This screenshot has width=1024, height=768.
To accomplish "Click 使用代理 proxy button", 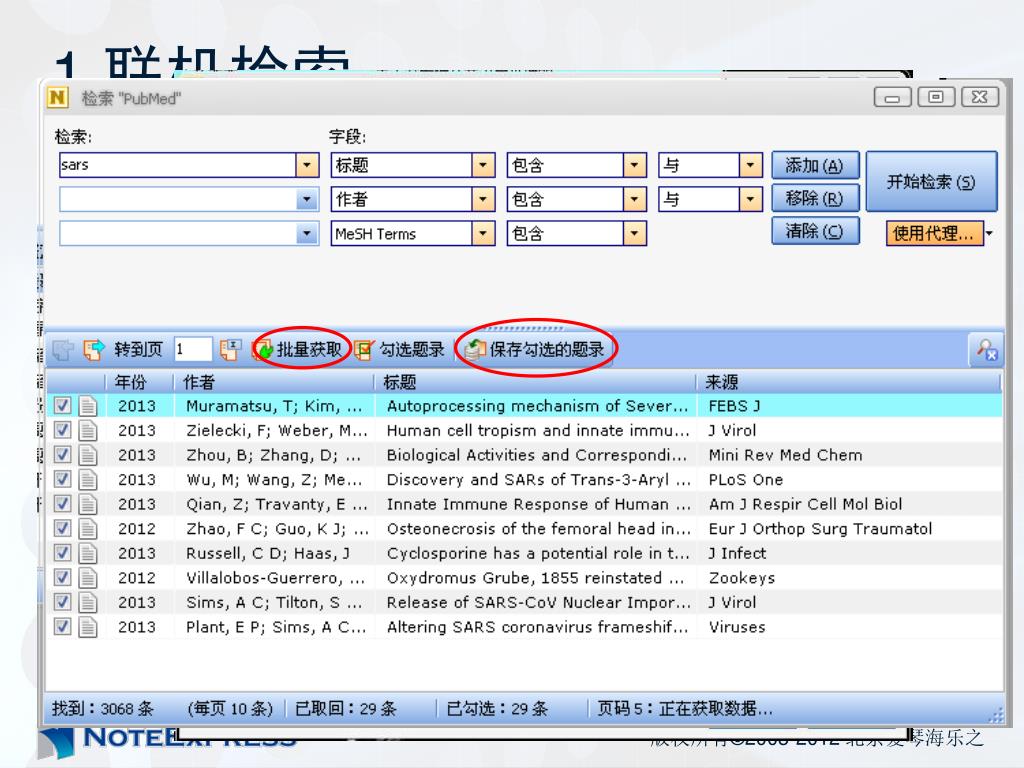I will tap(935, 233).
